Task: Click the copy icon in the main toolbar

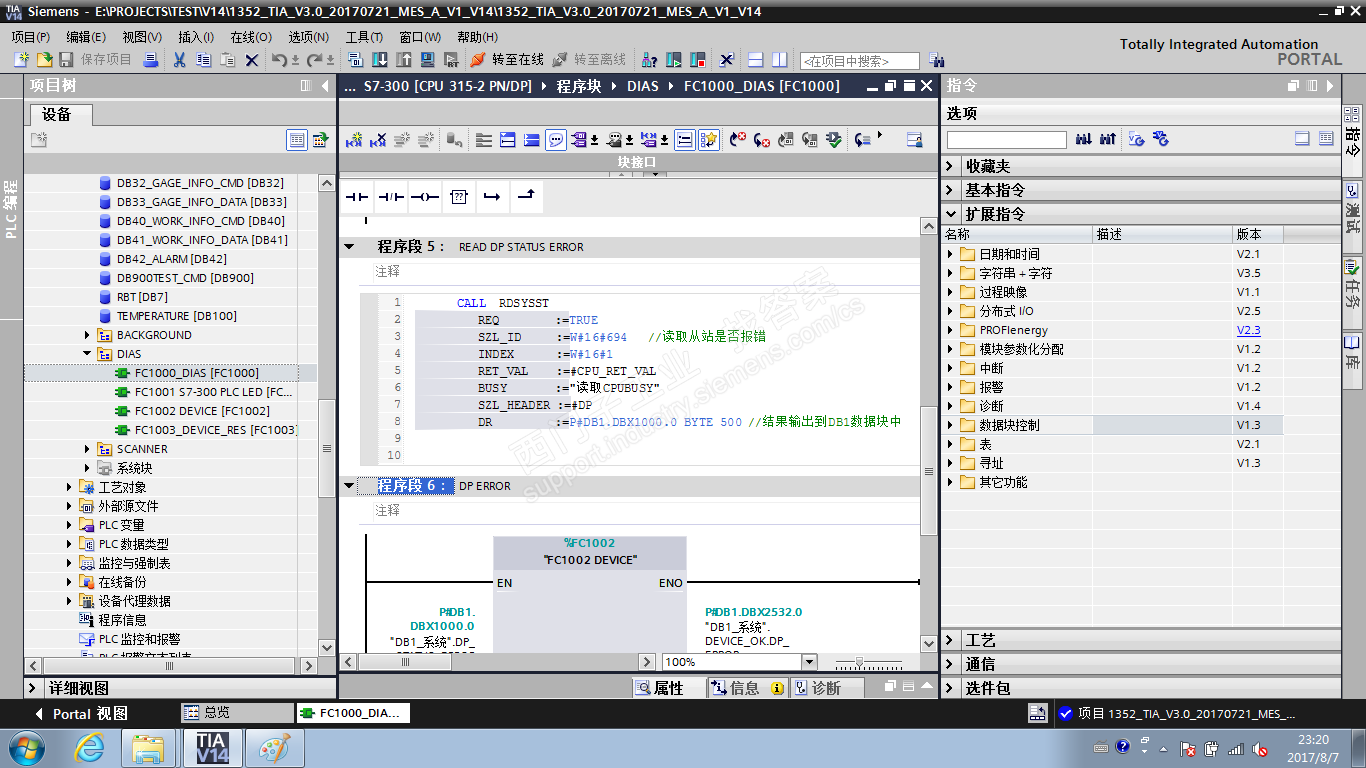Action: (203, 60)
